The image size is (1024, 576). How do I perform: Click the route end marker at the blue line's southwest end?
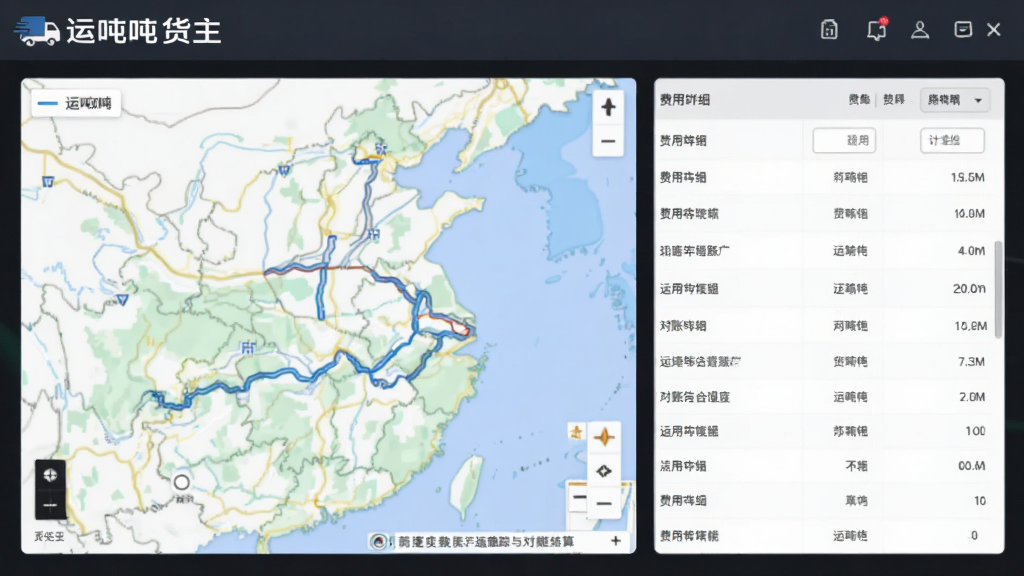tap(157, 396)
